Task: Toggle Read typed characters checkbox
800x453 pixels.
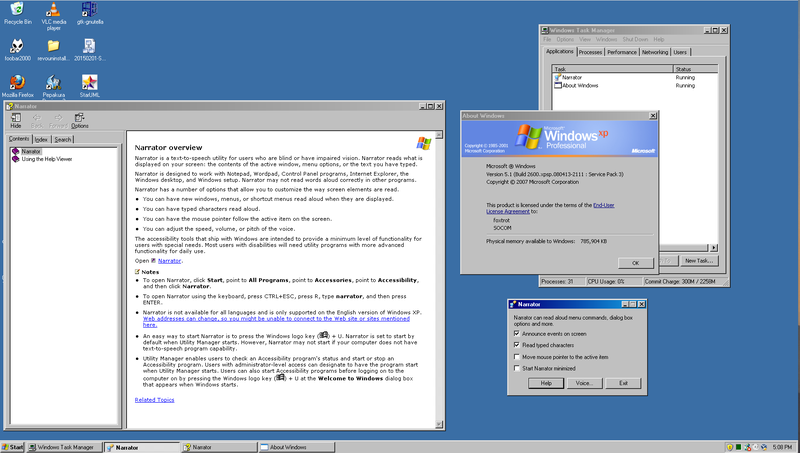Action: (x=517, y=345)
